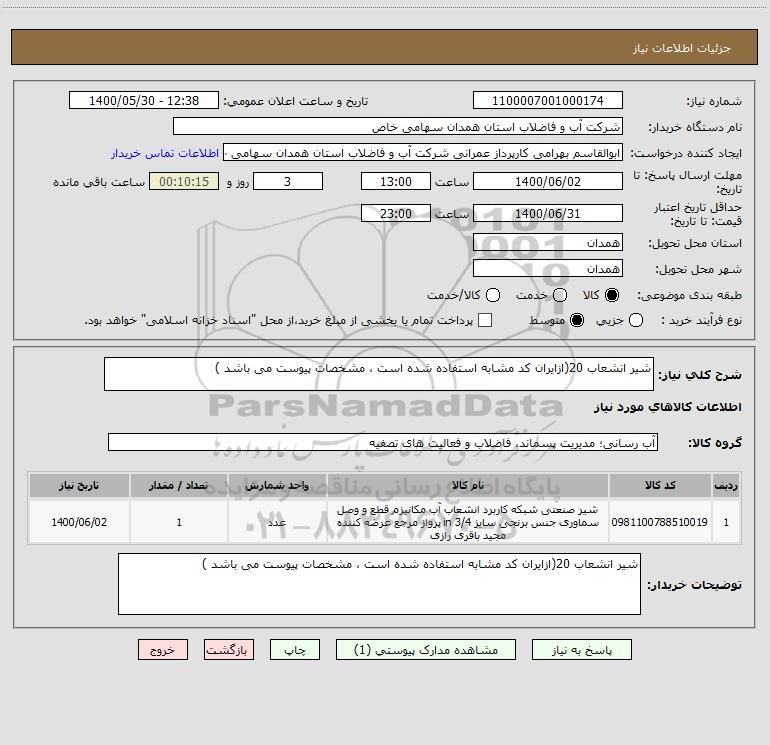Click the quantity cell showing 1

pyautogui.click(x=179, y=522)
